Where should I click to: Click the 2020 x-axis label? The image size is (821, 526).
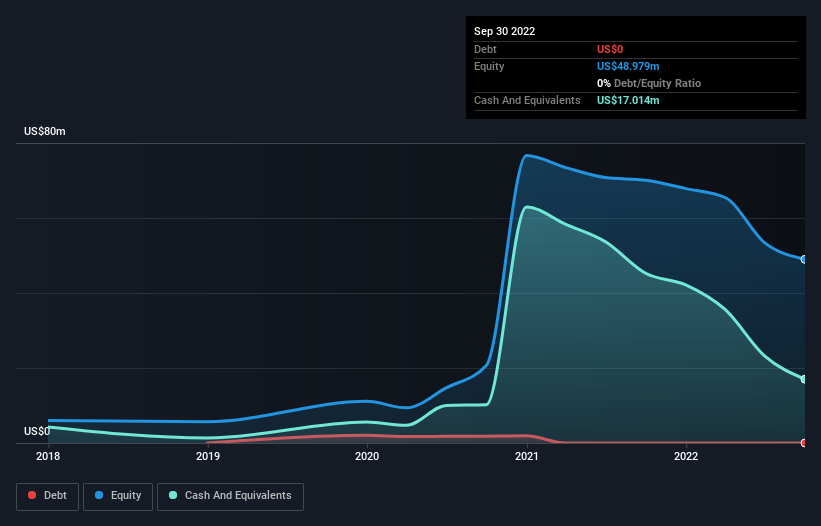coord(367,456)
